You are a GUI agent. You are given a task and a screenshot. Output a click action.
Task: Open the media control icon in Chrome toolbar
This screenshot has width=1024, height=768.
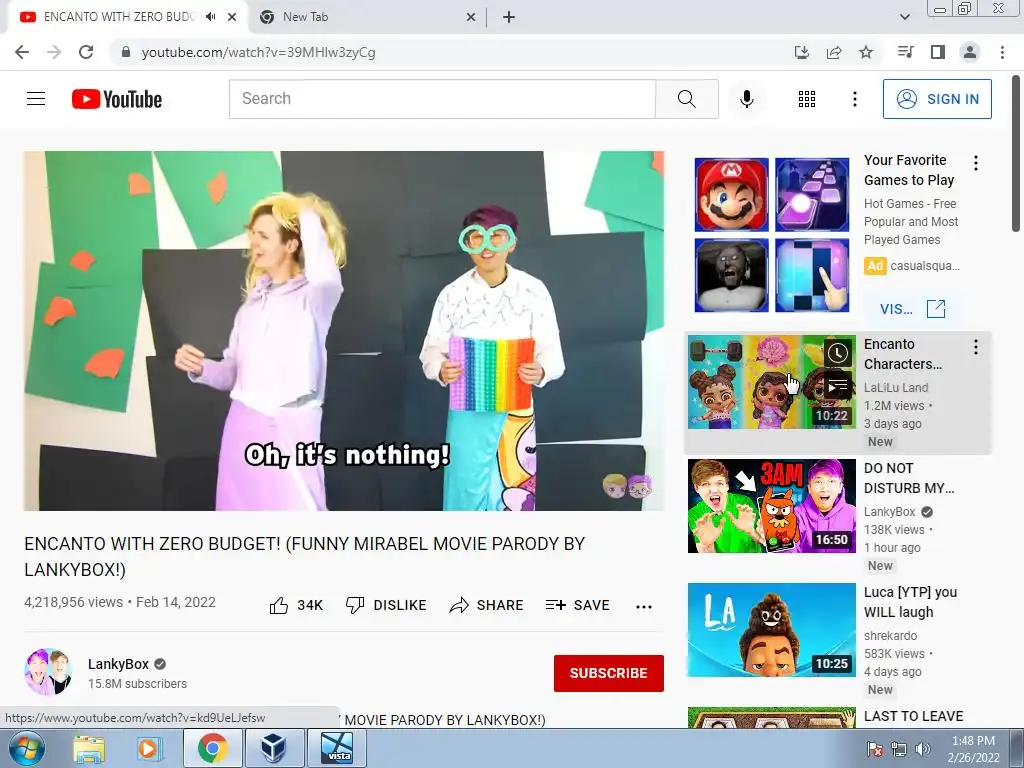[x=905, y=52]
